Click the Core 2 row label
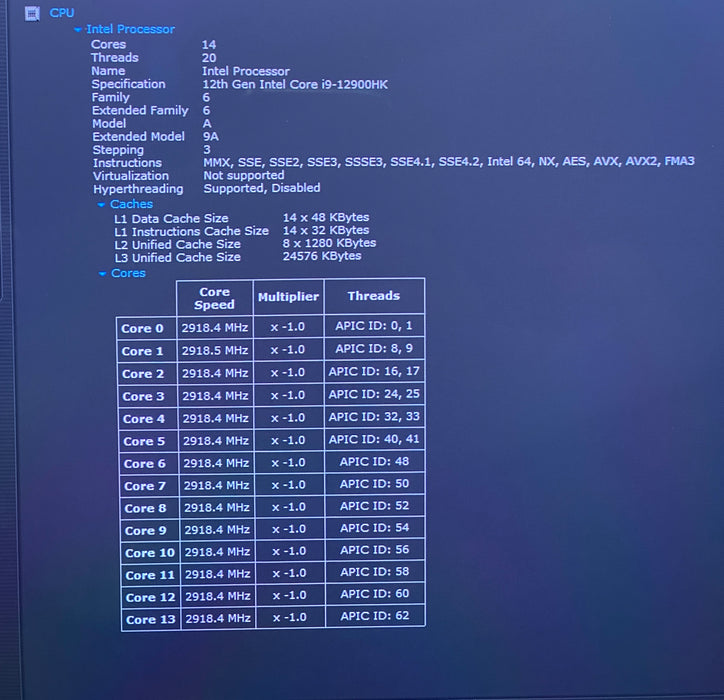Image resolution: width=724 pixels, height=700 pixels. (147, 374)
